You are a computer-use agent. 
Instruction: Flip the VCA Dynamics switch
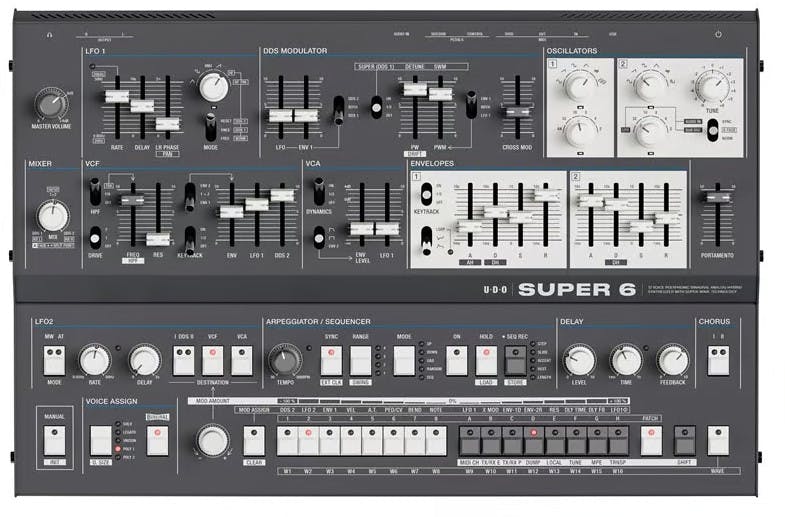[319, 192]
